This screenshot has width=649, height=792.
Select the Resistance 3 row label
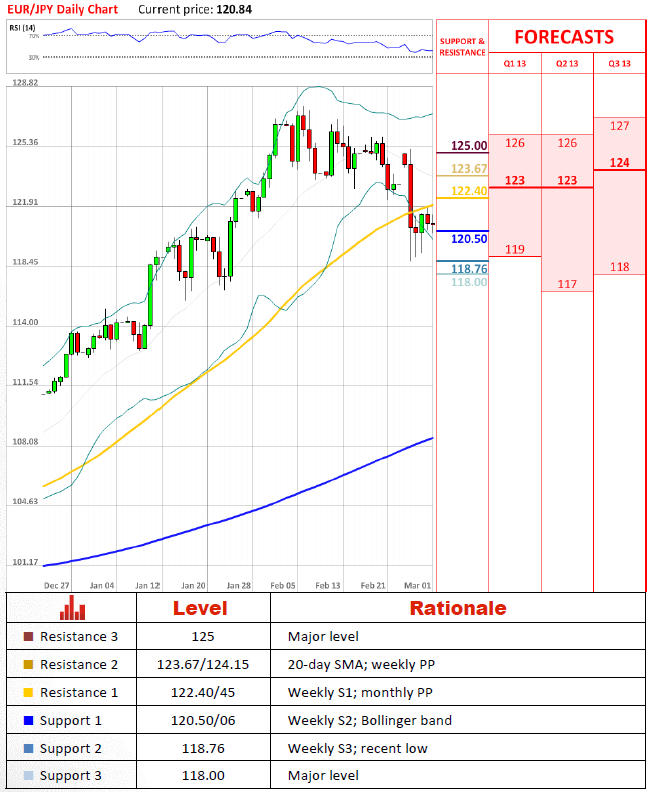coord(79,636)
